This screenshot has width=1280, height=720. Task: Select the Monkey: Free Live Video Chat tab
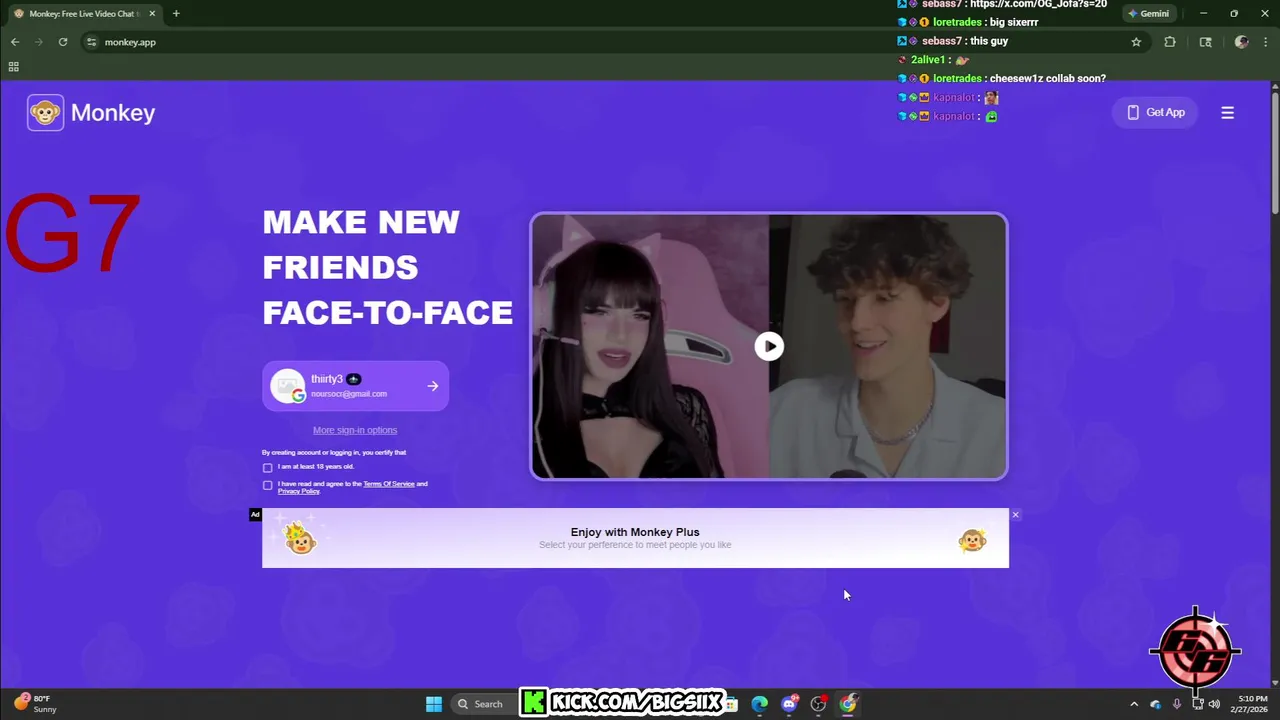[83, 14]
